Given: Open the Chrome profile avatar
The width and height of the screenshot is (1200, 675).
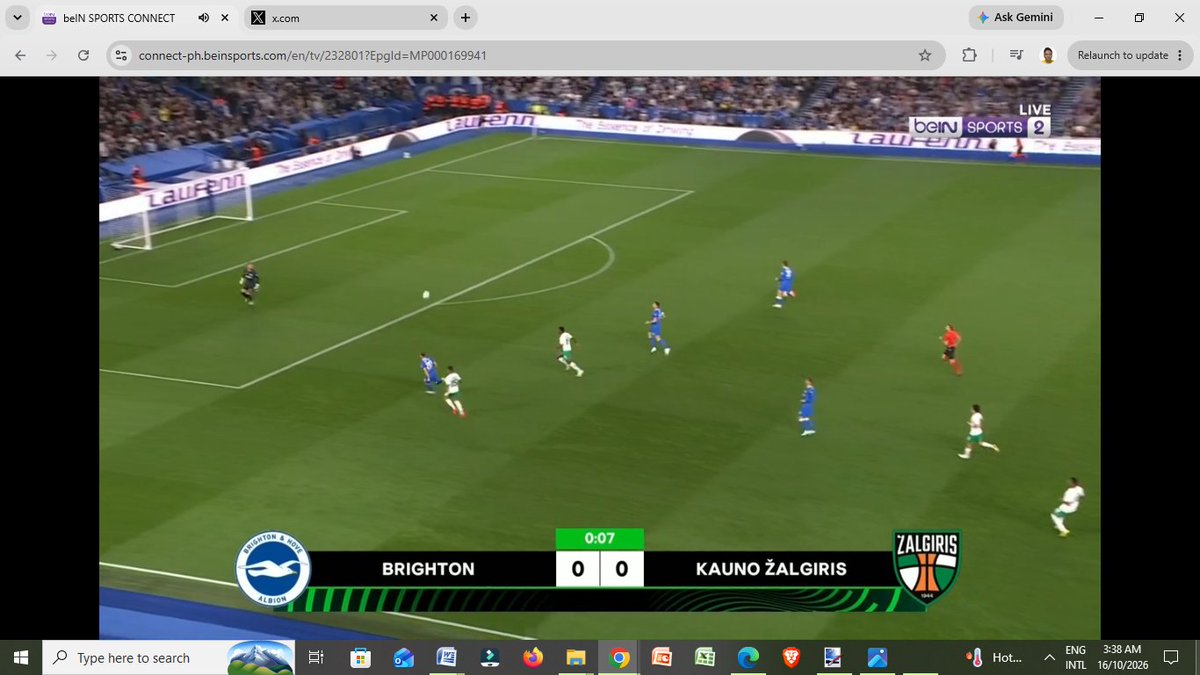Looking at the screenshot, I should [x=1047, y=55].
